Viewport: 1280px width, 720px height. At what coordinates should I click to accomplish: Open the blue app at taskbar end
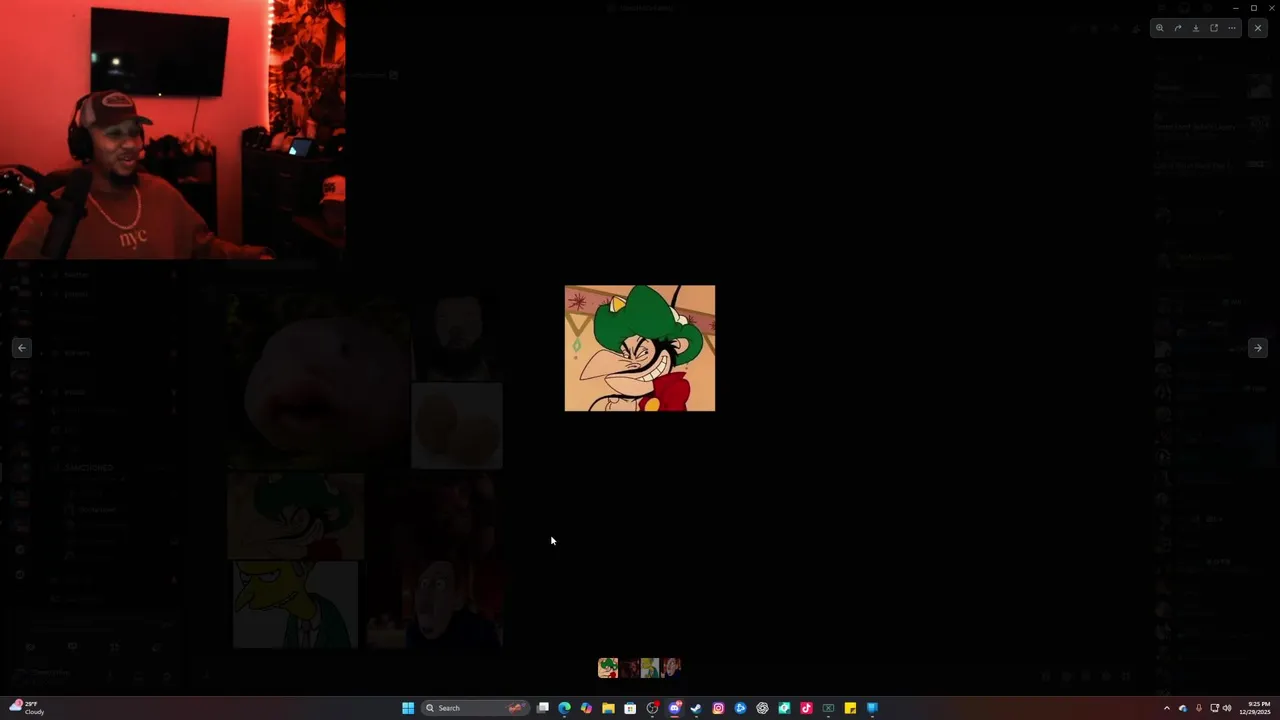coord(872,708)
